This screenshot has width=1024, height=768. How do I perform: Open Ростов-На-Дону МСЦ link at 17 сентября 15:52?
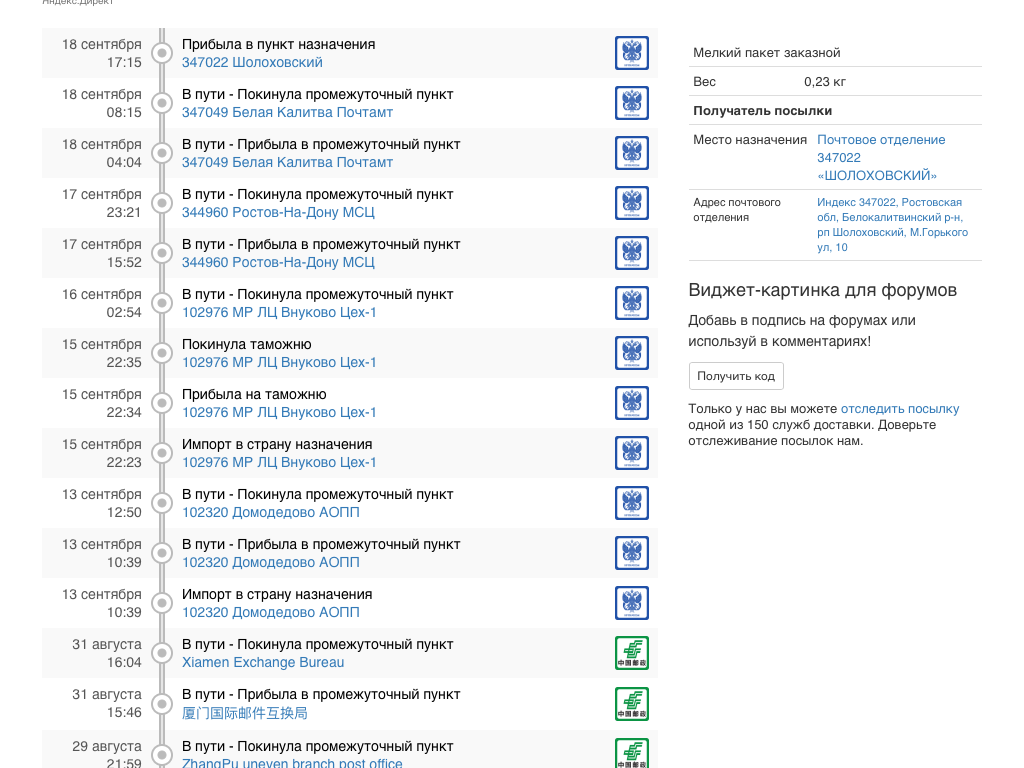(x=278, y=262)
